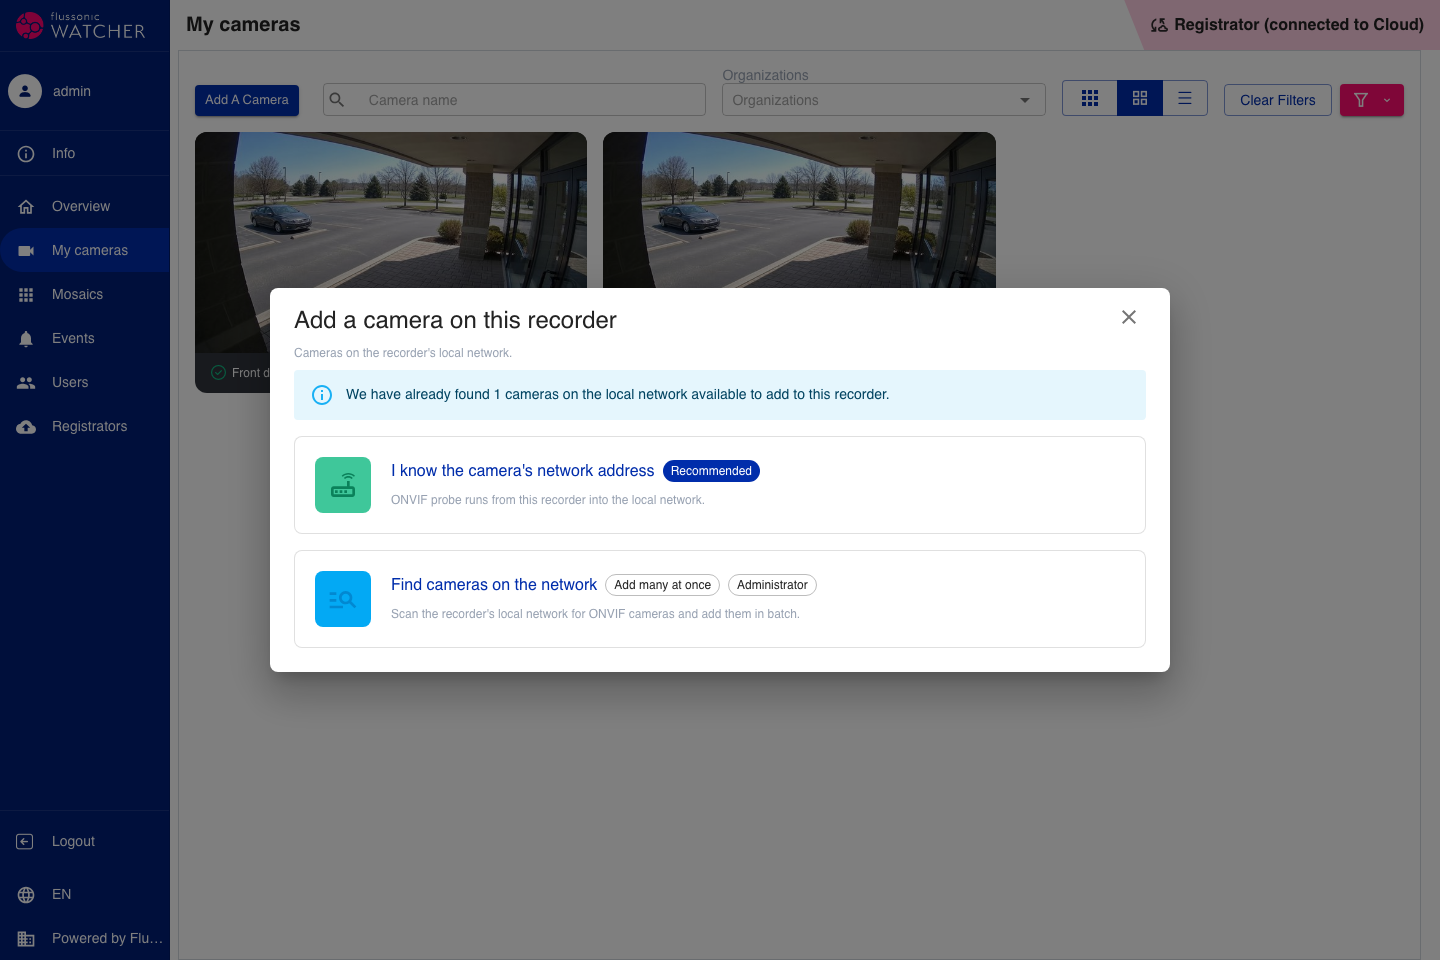Click the Registrators cloud upload icon
Viewport: 1440px width, 960px height.
(x=26, y=427)
